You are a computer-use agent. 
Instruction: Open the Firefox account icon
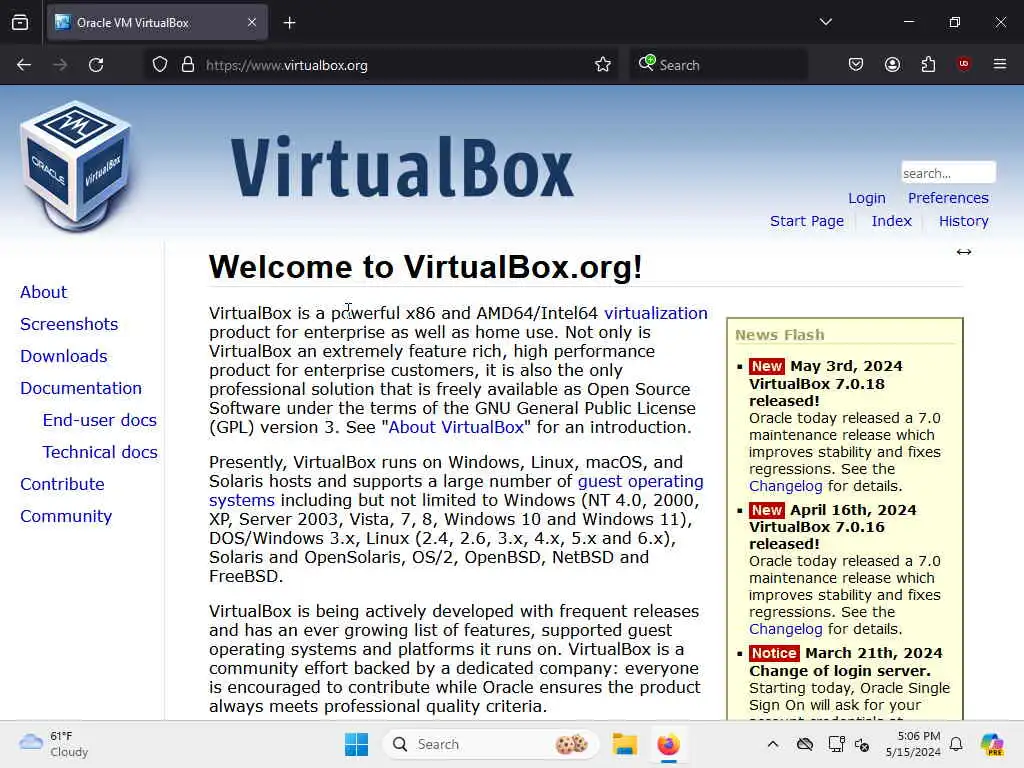click(x=892, y=64)
